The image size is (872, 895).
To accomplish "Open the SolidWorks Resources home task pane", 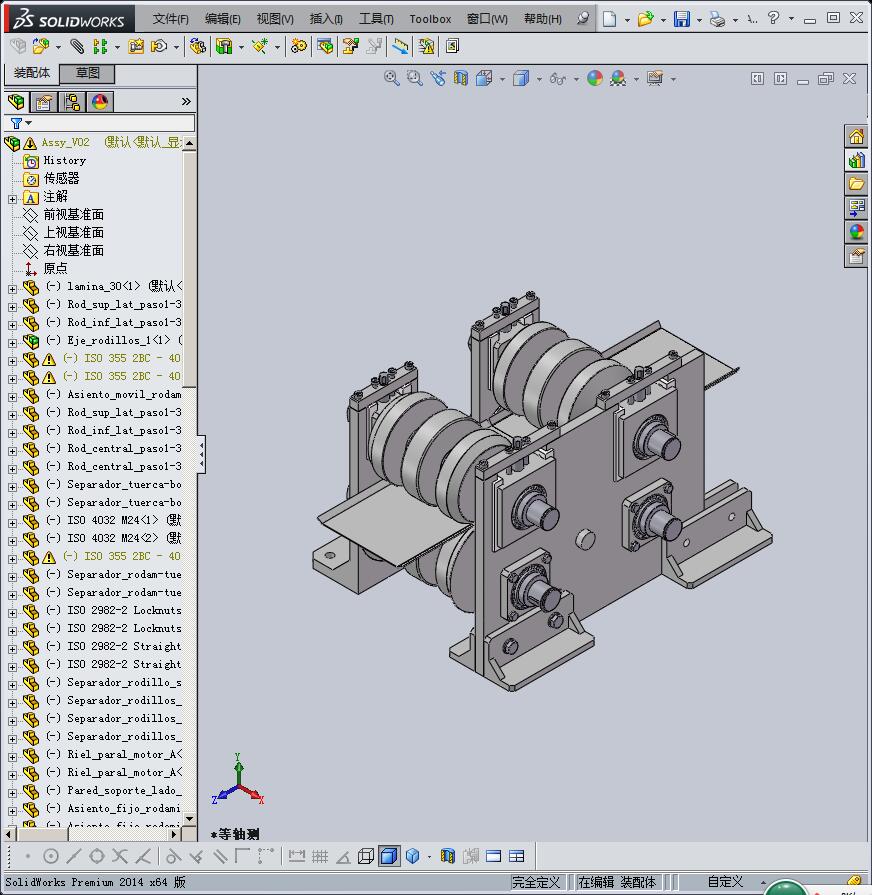I will tap(856, 136).
